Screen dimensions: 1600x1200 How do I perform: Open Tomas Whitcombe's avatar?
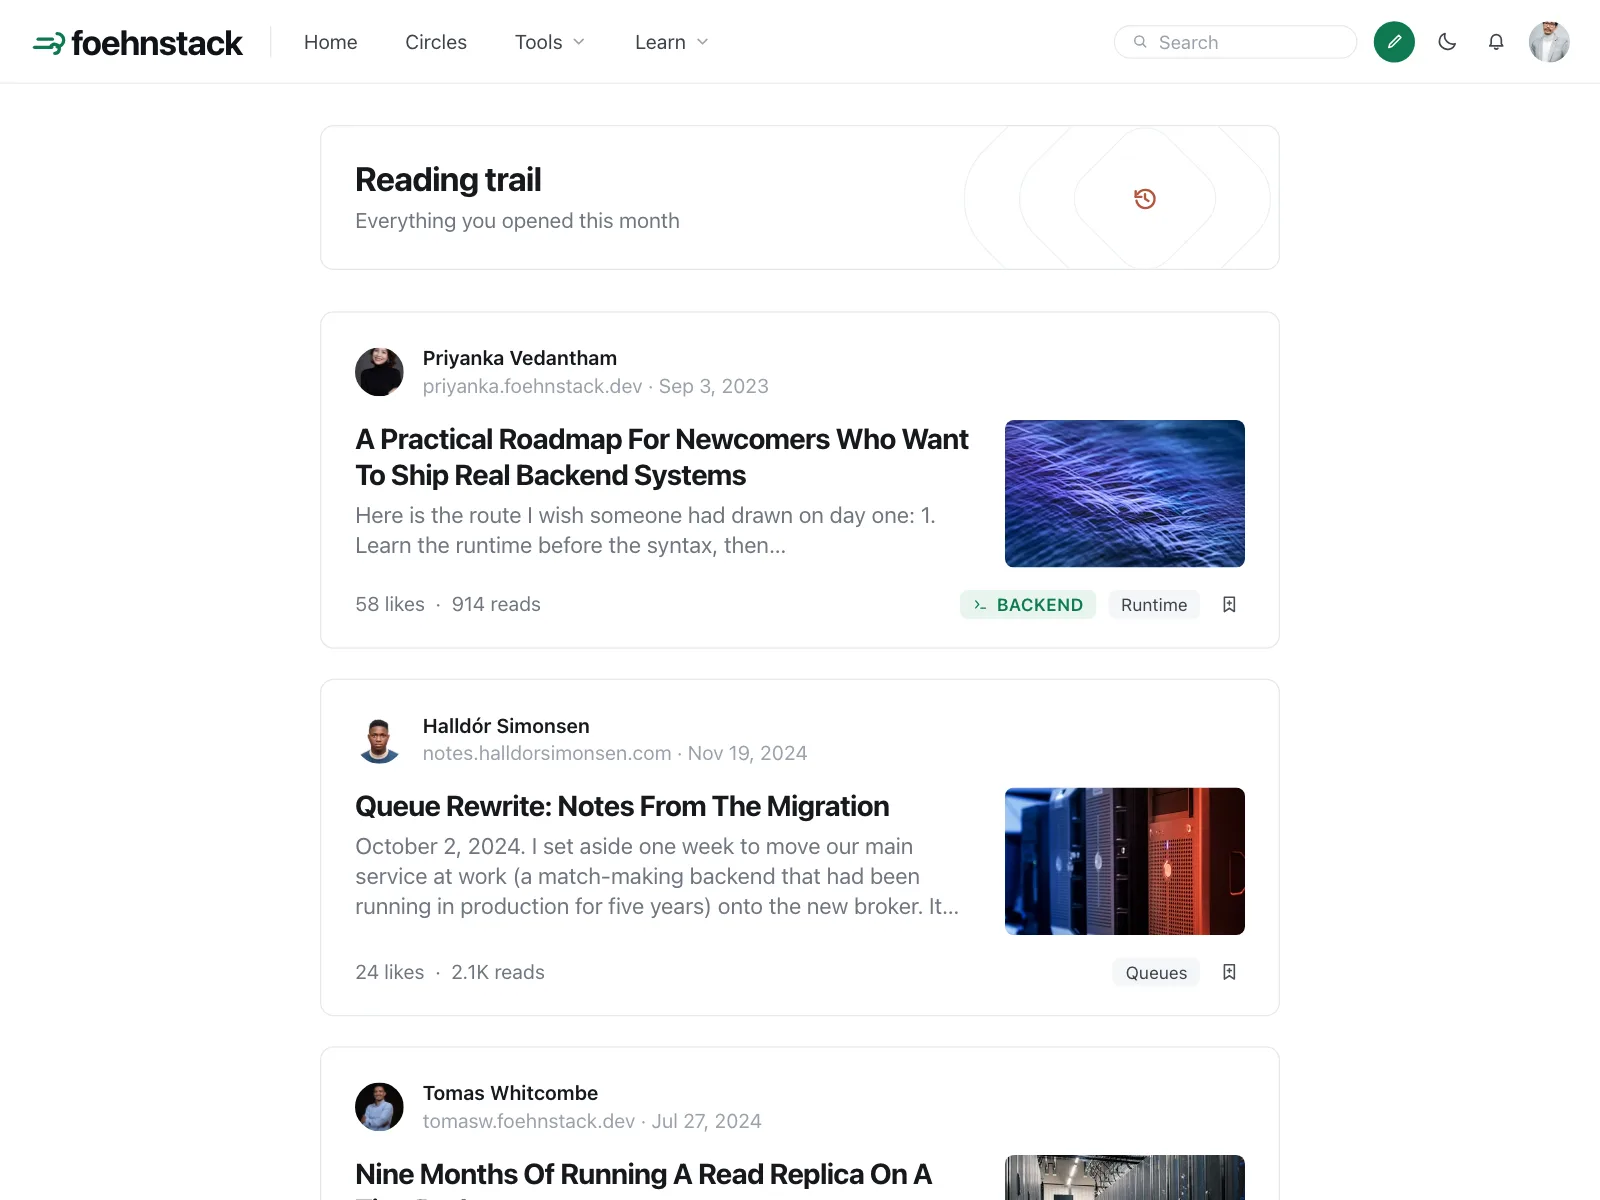tap(379, 1107)
